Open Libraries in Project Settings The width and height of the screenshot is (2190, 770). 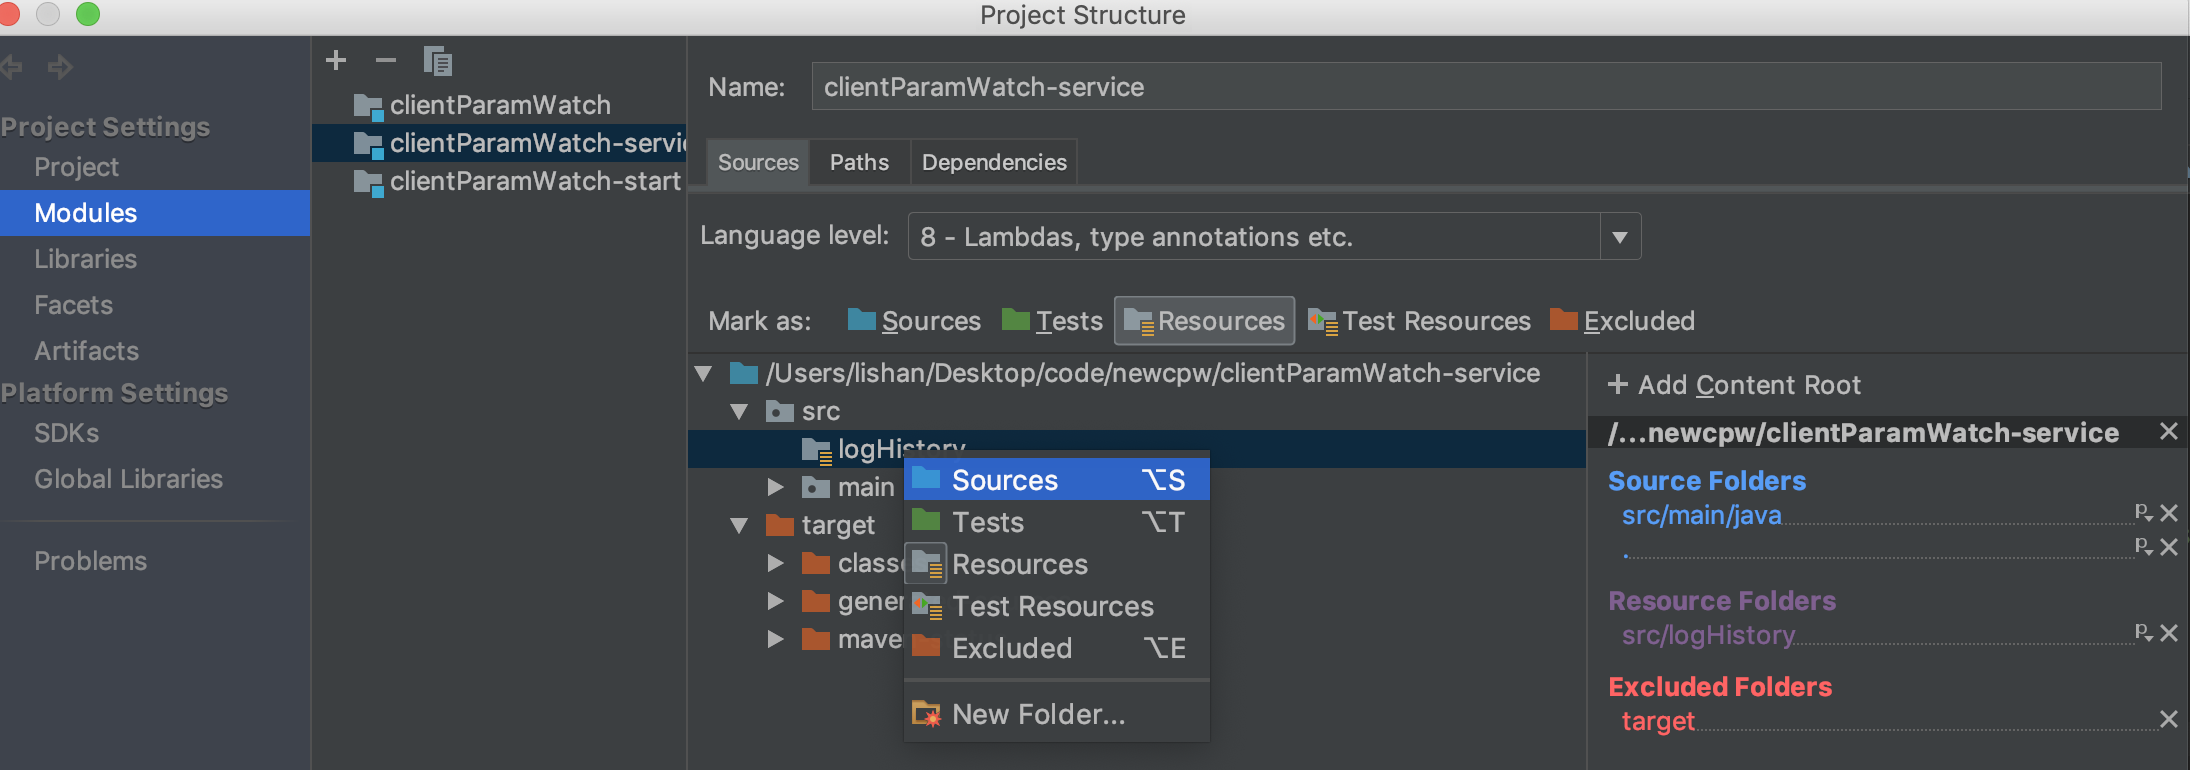(85, 259)
